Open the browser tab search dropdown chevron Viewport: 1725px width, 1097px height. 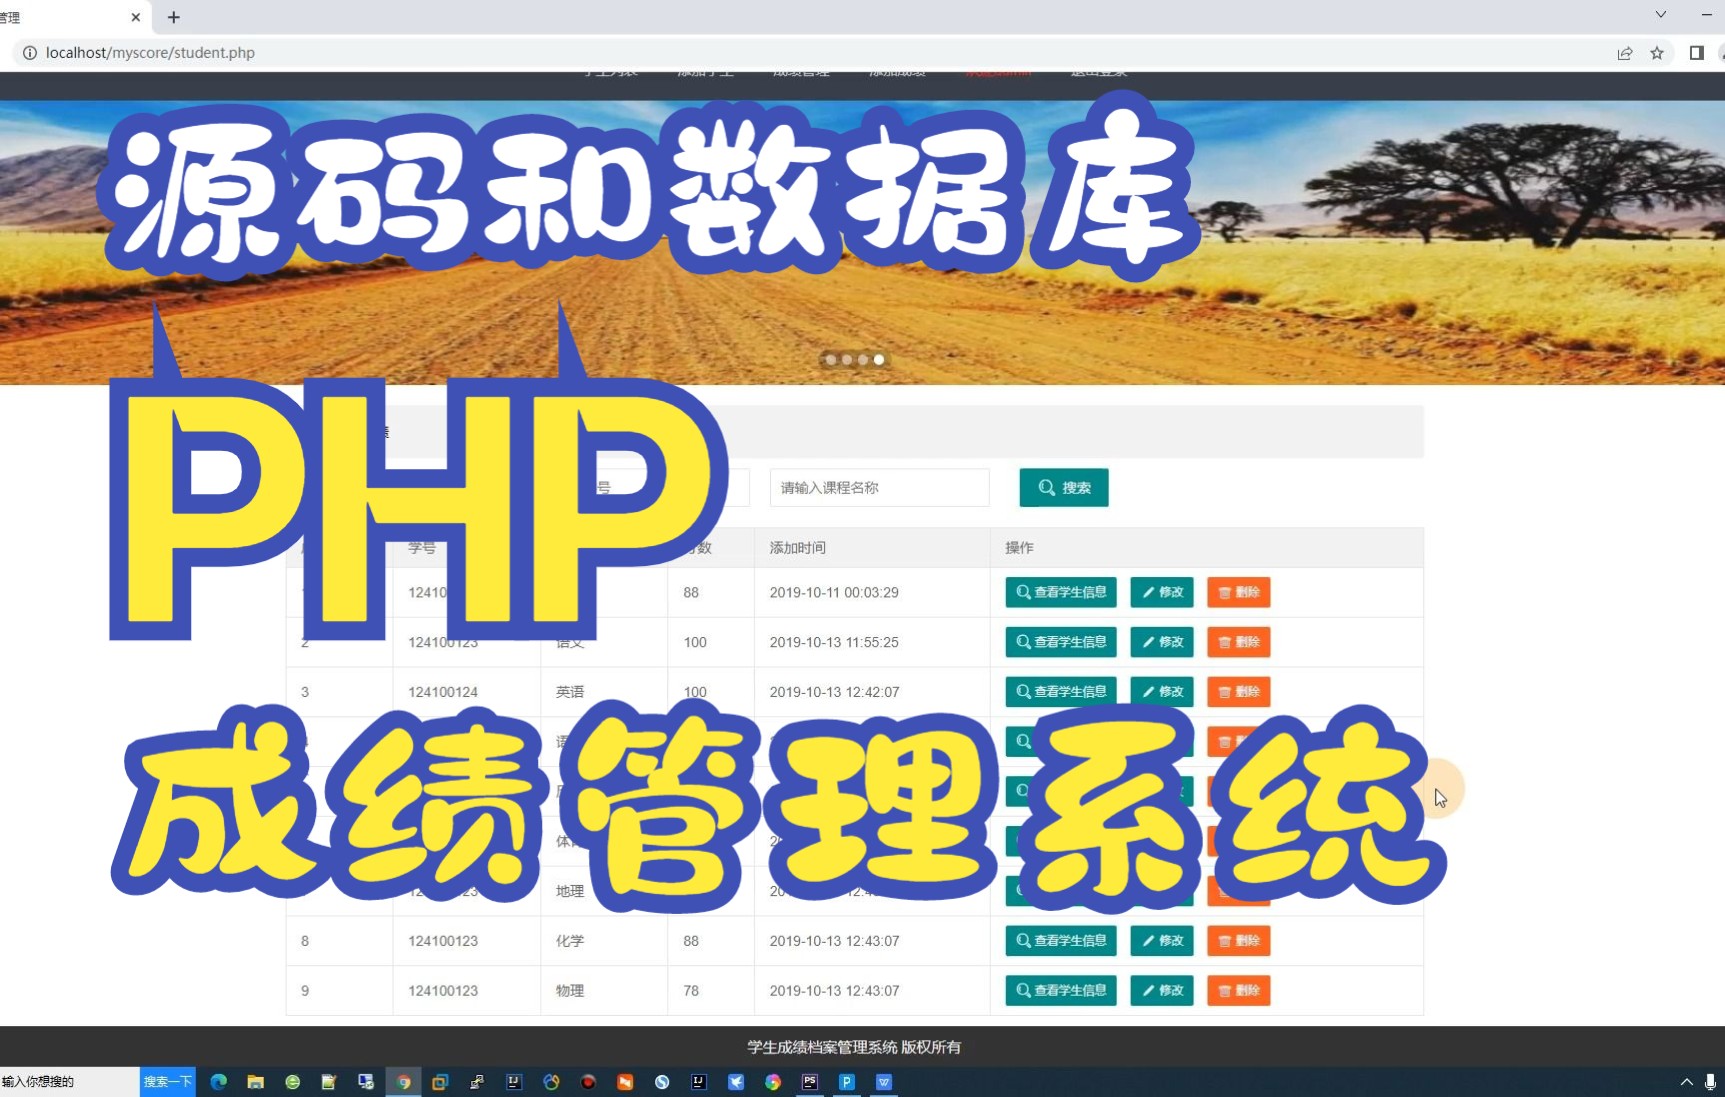1660,15
